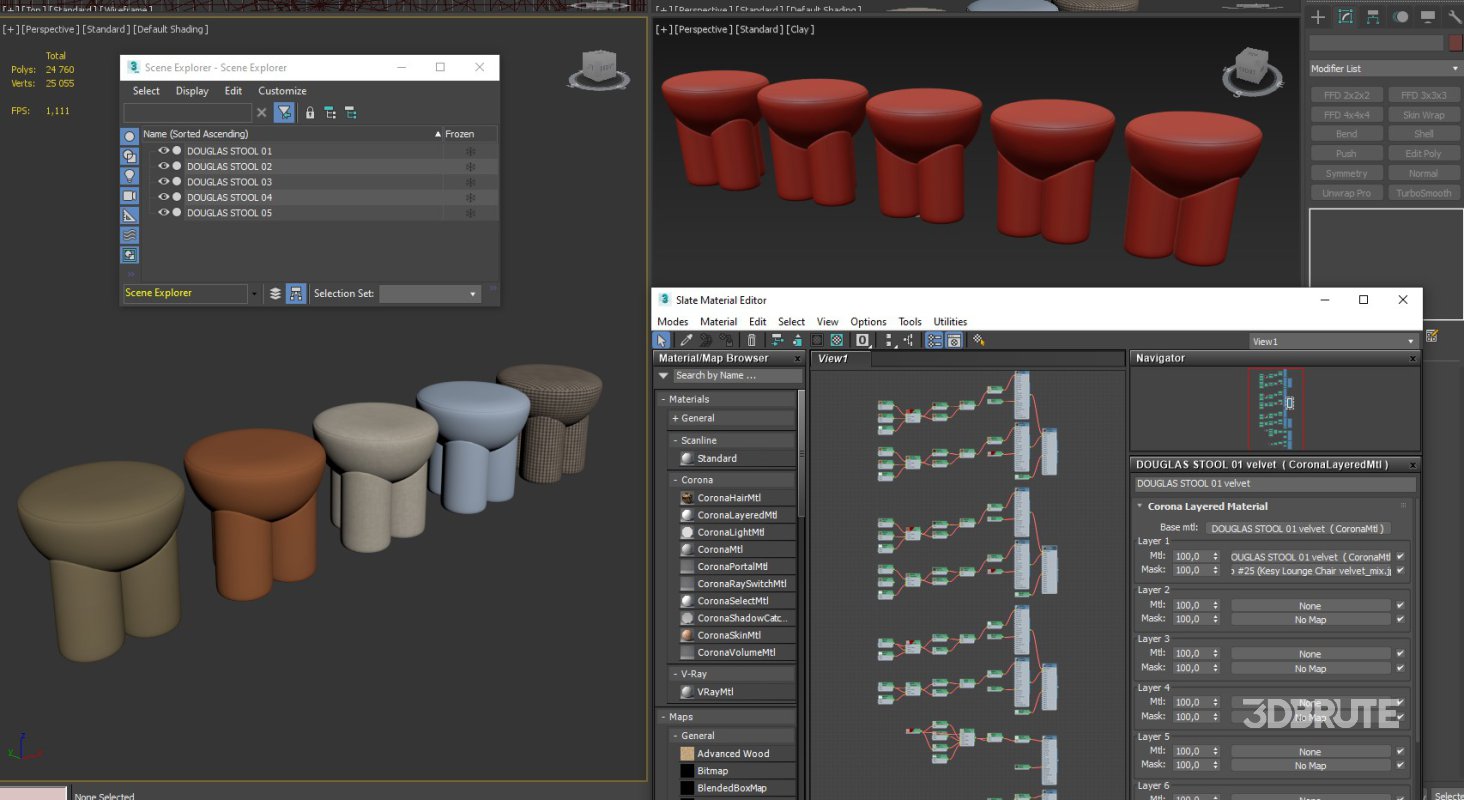
Task: Disable the display filter funnel toggle
Action: pos(284,112)
